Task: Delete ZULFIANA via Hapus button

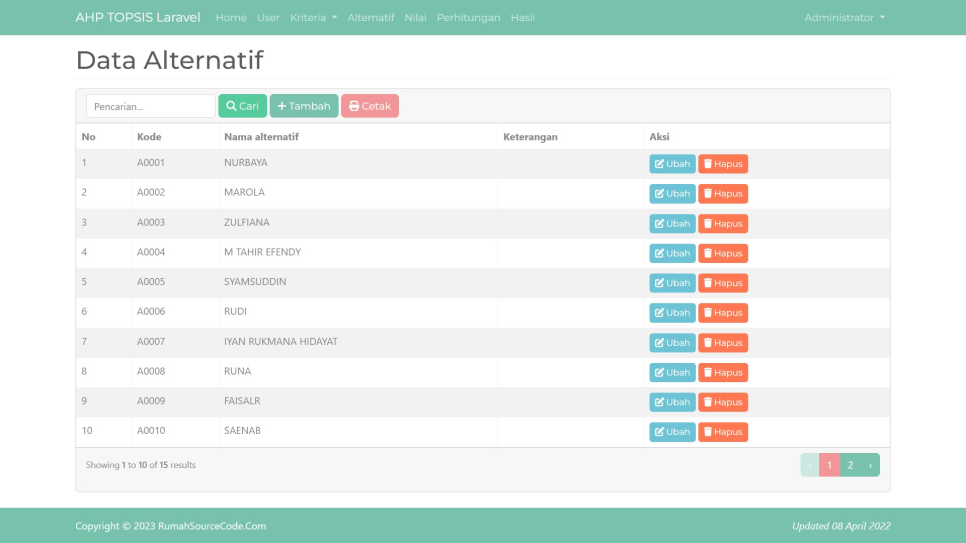Action: [x=723, y=224]
